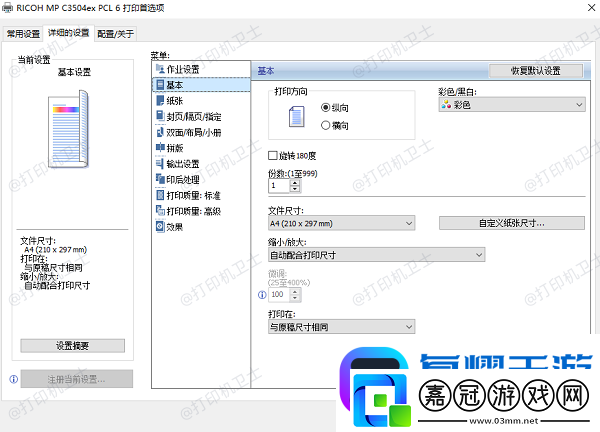Click the 效果 menu icon
Viewport: 600px width, 432px height.
pyautogui.click(x=160, y=227)
